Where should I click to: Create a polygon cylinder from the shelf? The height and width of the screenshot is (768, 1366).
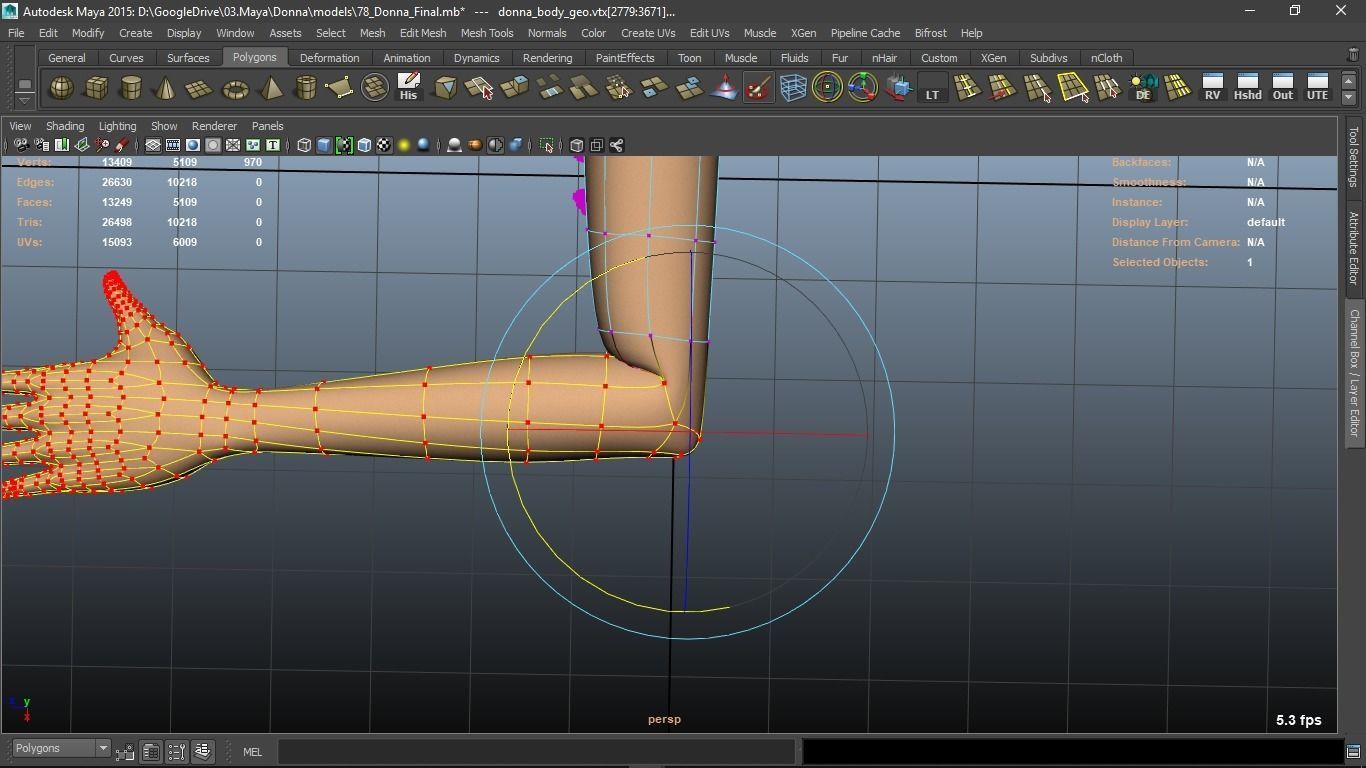click(x=131, y=88)
